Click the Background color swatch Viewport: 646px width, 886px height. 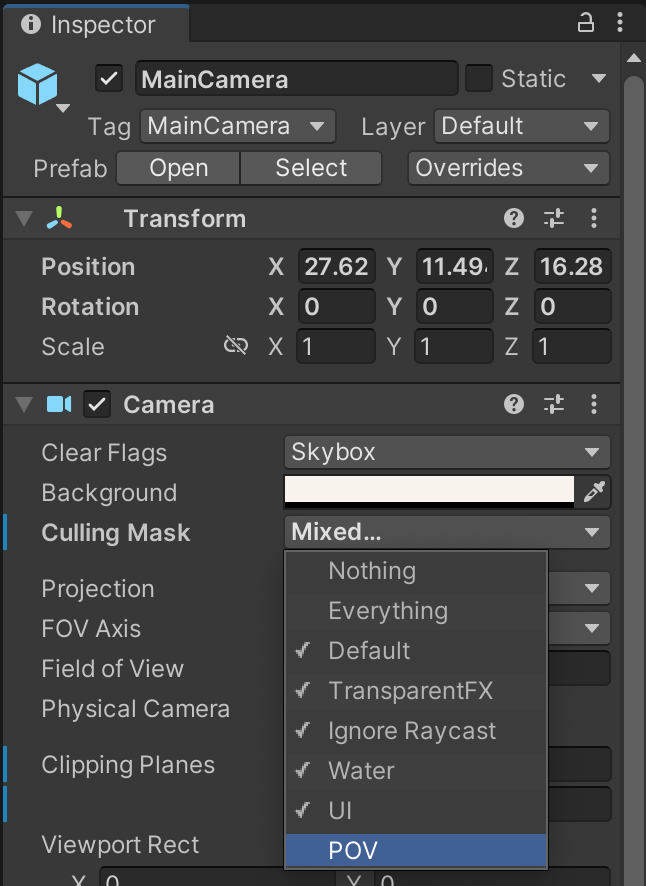click(x=430, y=490)
